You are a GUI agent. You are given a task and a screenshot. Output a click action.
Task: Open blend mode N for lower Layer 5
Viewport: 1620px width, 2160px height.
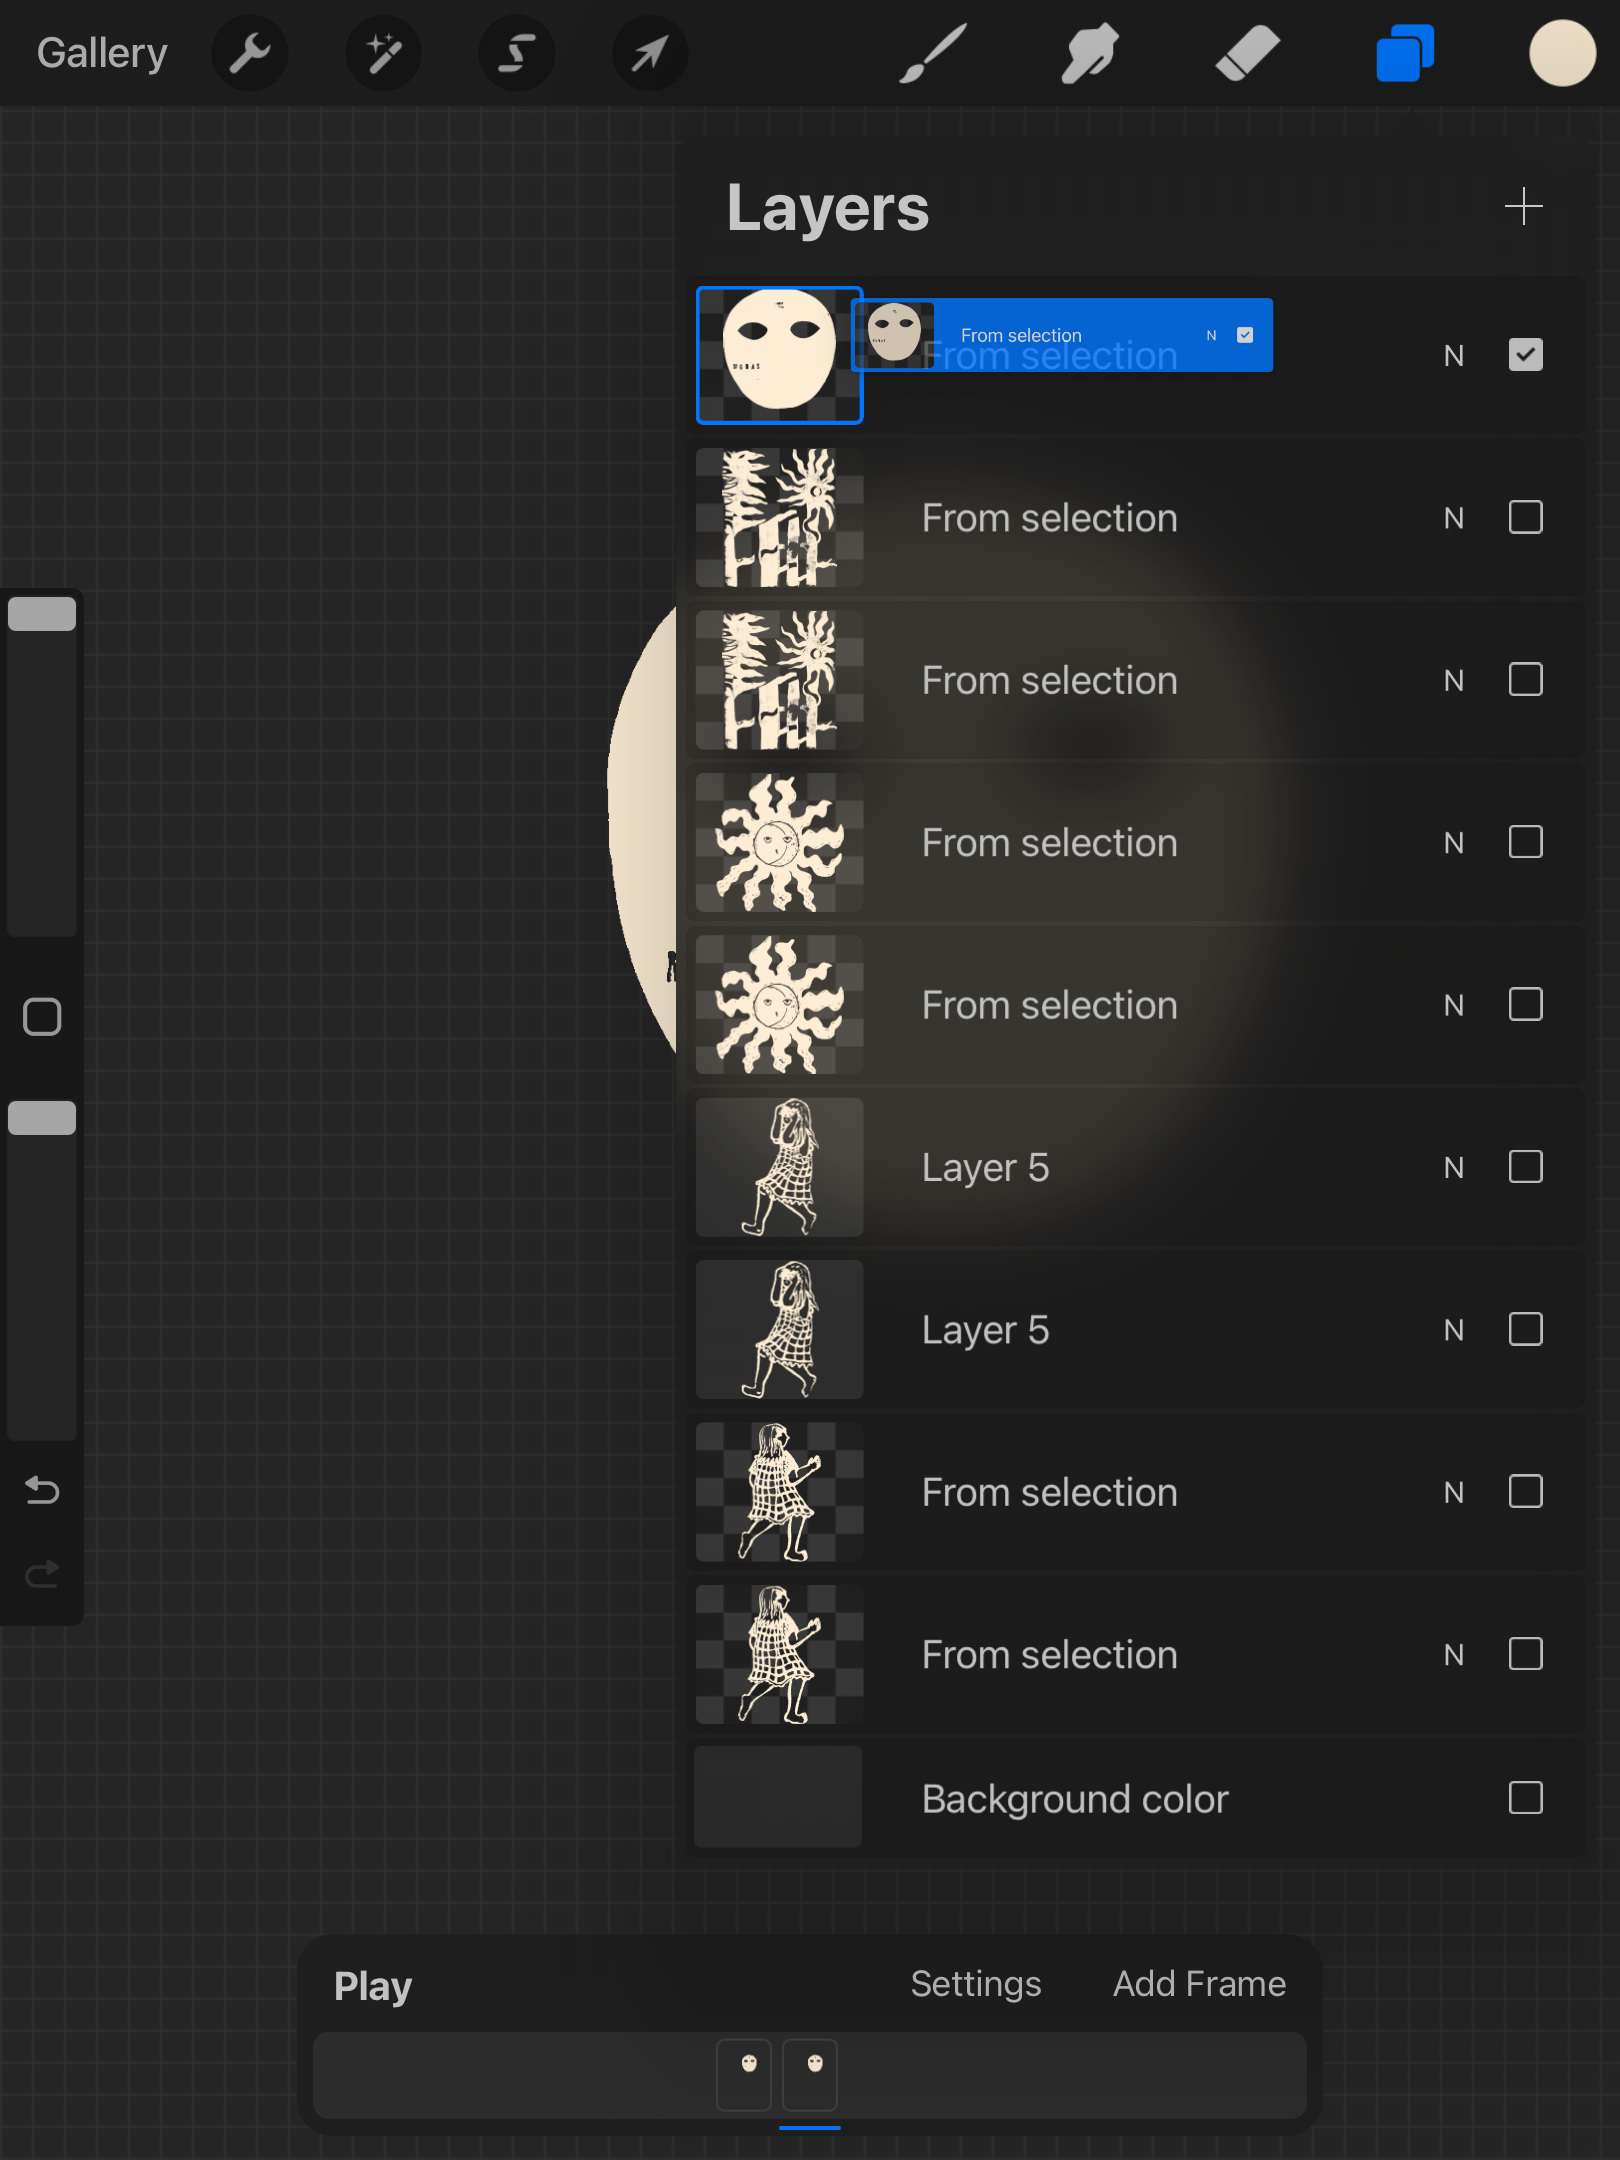(x=1453, y=1330)
